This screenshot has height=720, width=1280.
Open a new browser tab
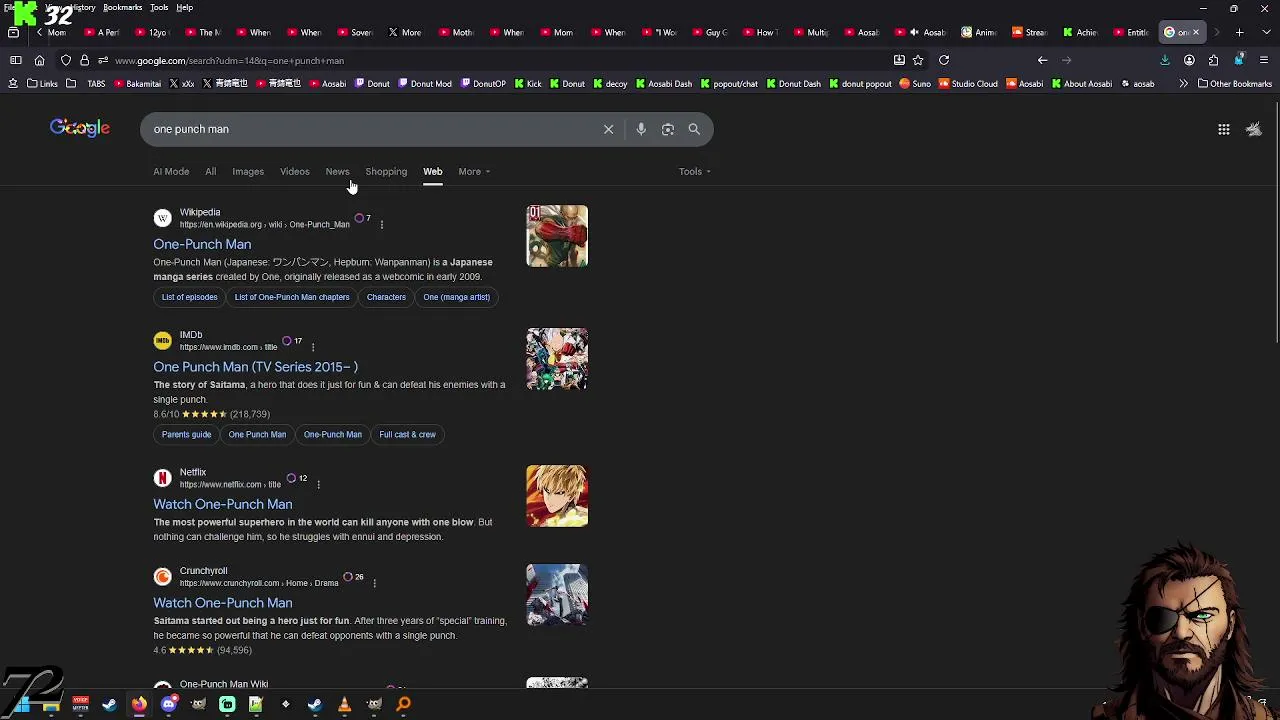pyautogui.click(x=1239, y=33)
